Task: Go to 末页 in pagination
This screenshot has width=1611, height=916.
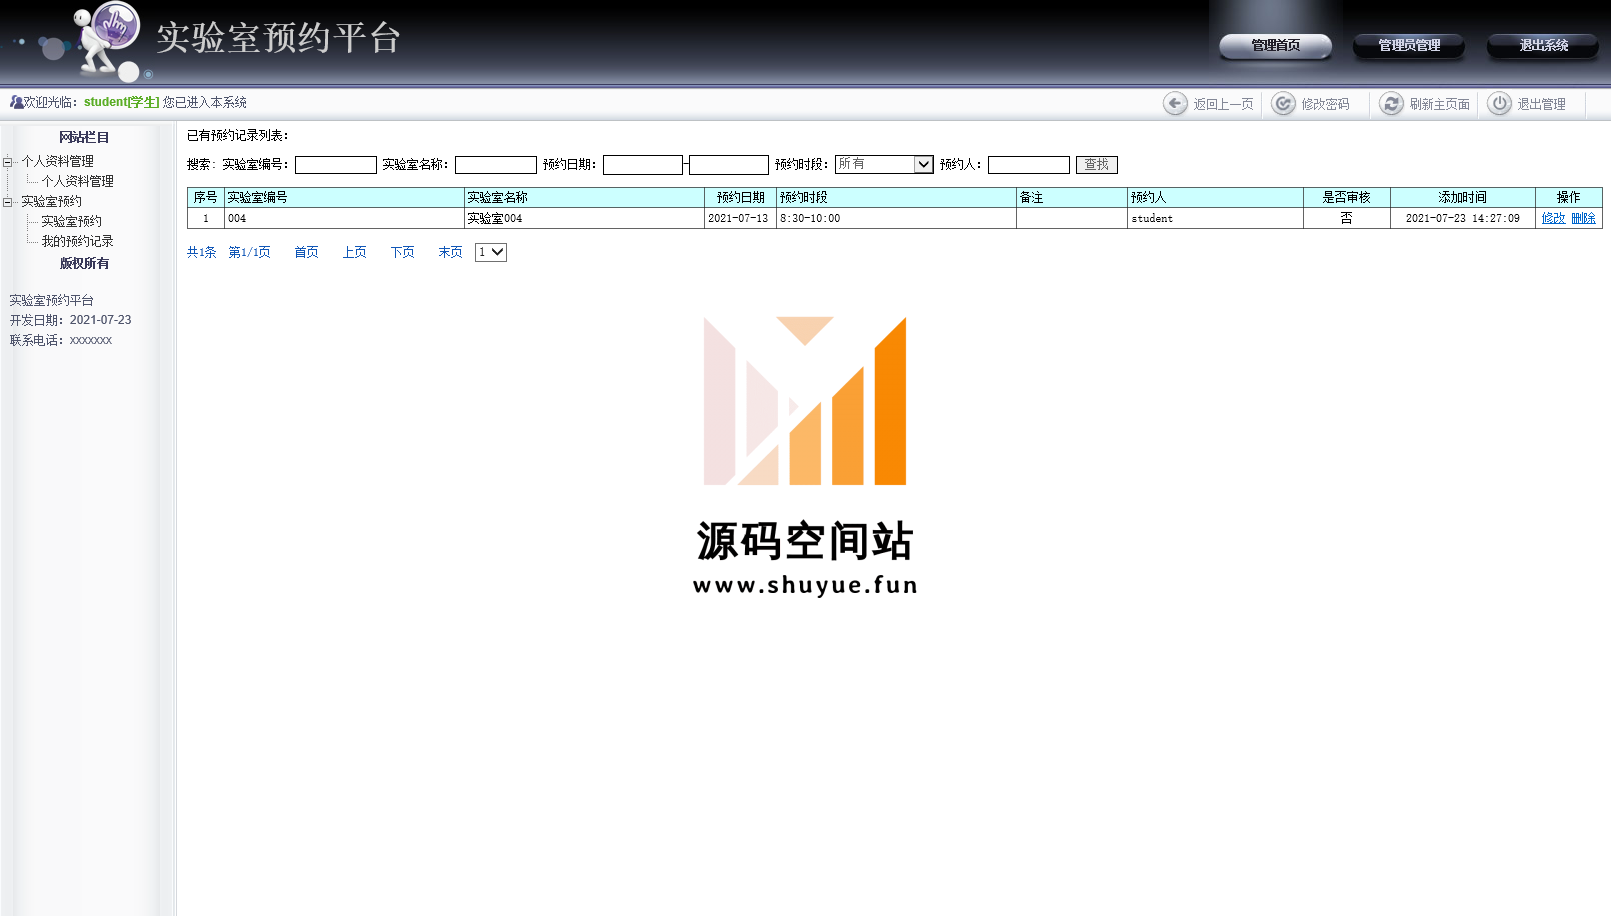Action: point(450,252)
